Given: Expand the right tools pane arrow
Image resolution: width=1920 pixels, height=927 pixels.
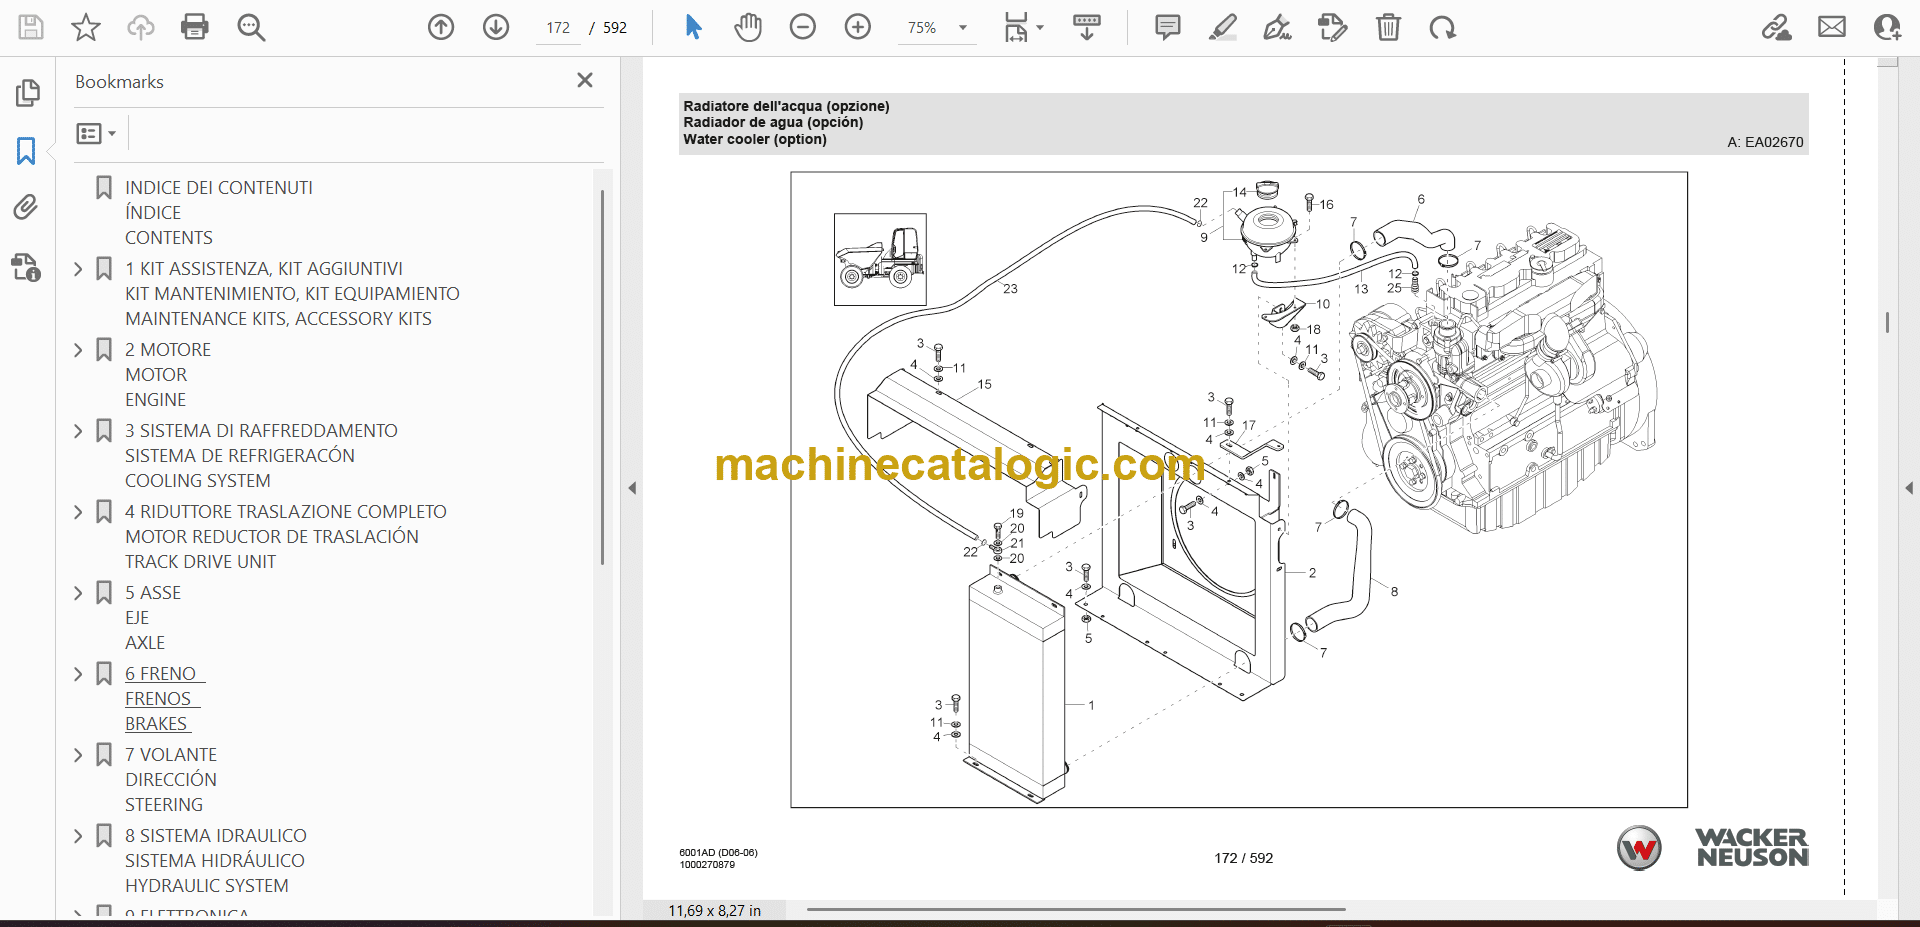Looking at the screenshot, I should point(1909,488).
